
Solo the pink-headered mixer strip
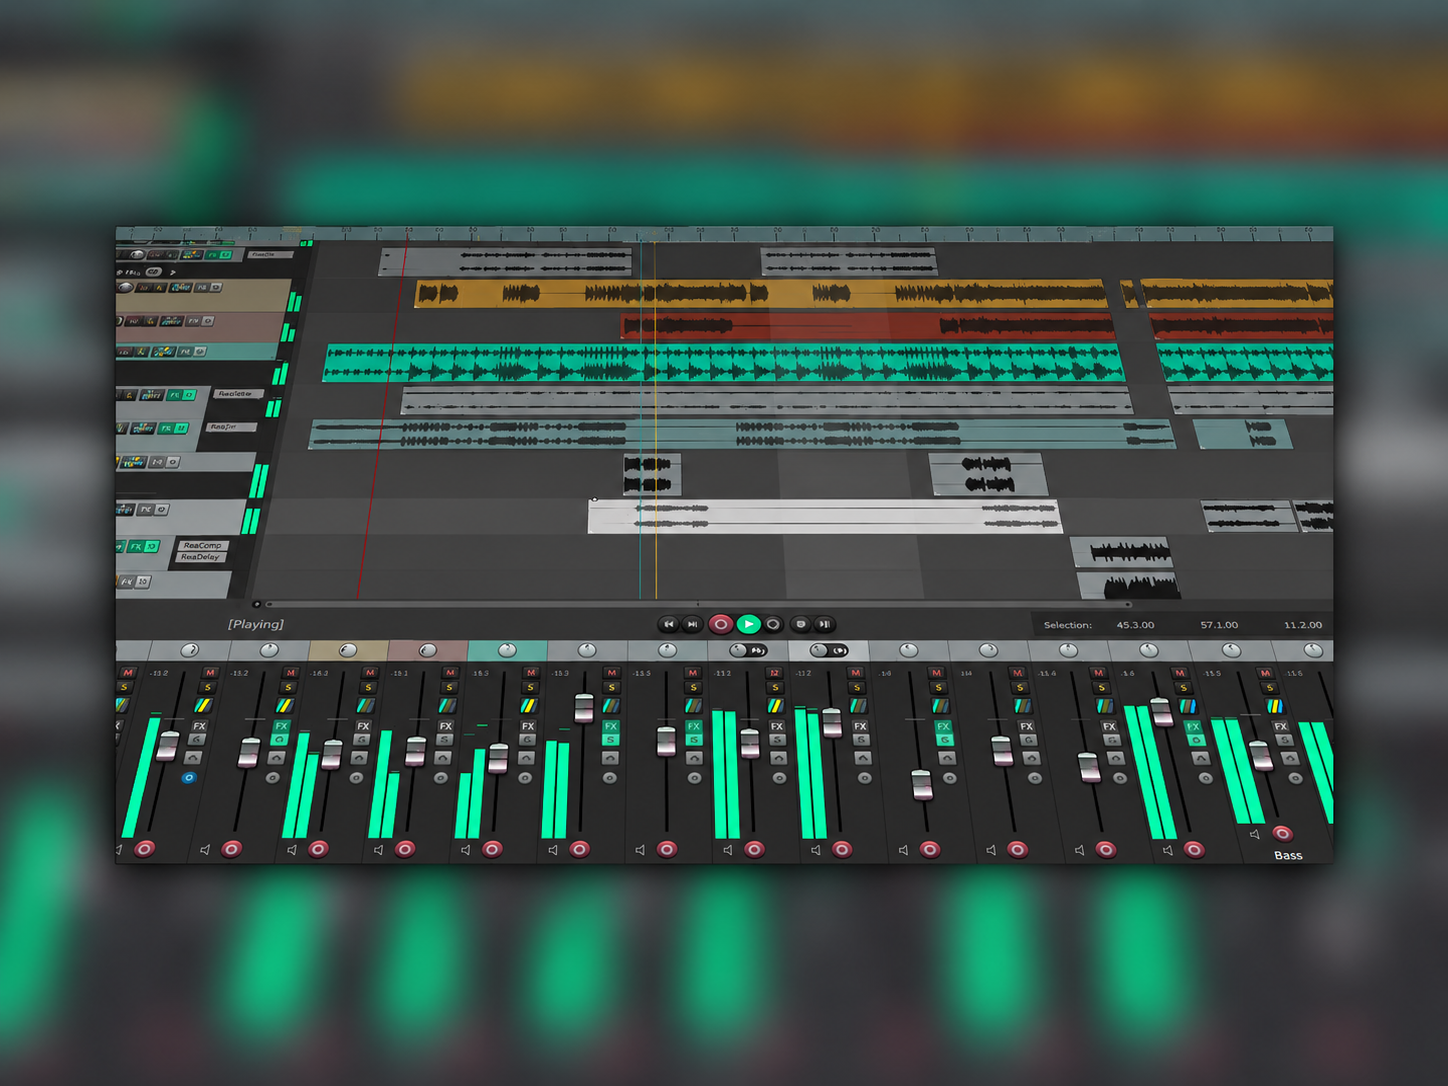point(450,688)
